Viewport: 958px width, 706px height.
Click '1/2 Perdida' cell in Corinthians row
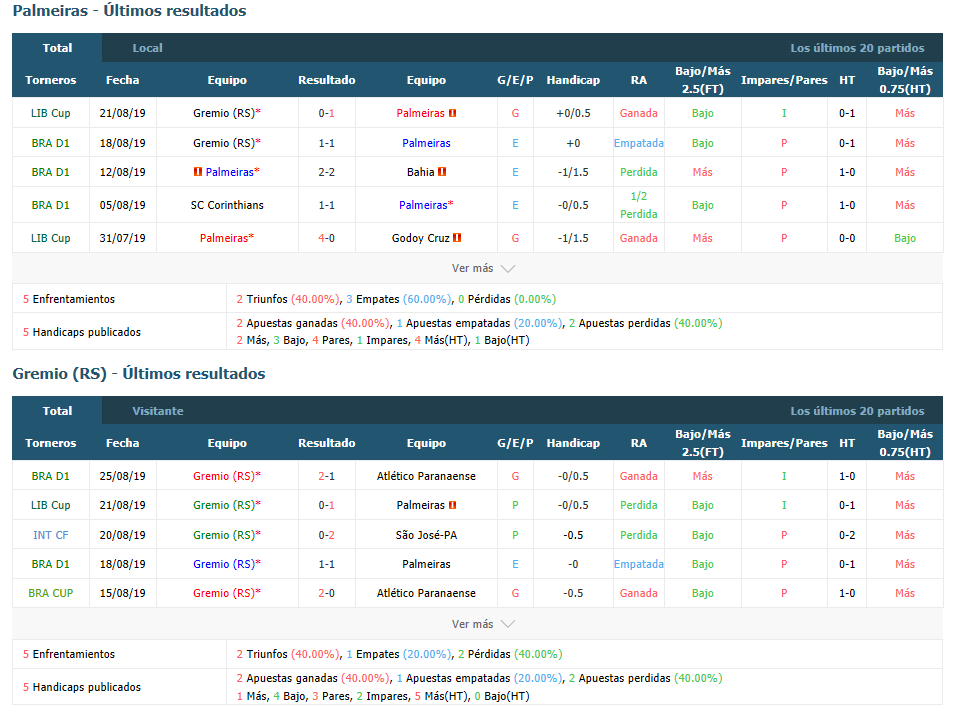point(638,205)
